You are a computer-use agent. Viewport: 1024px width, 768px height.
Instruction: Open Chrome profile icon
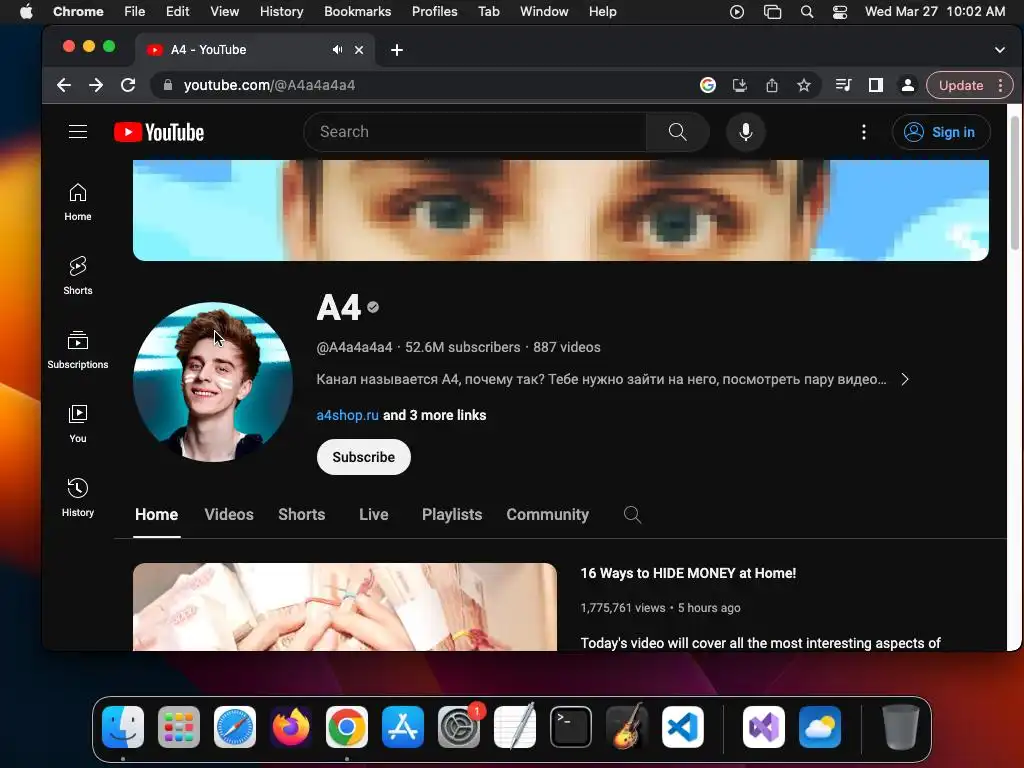[x=908, y=85]
